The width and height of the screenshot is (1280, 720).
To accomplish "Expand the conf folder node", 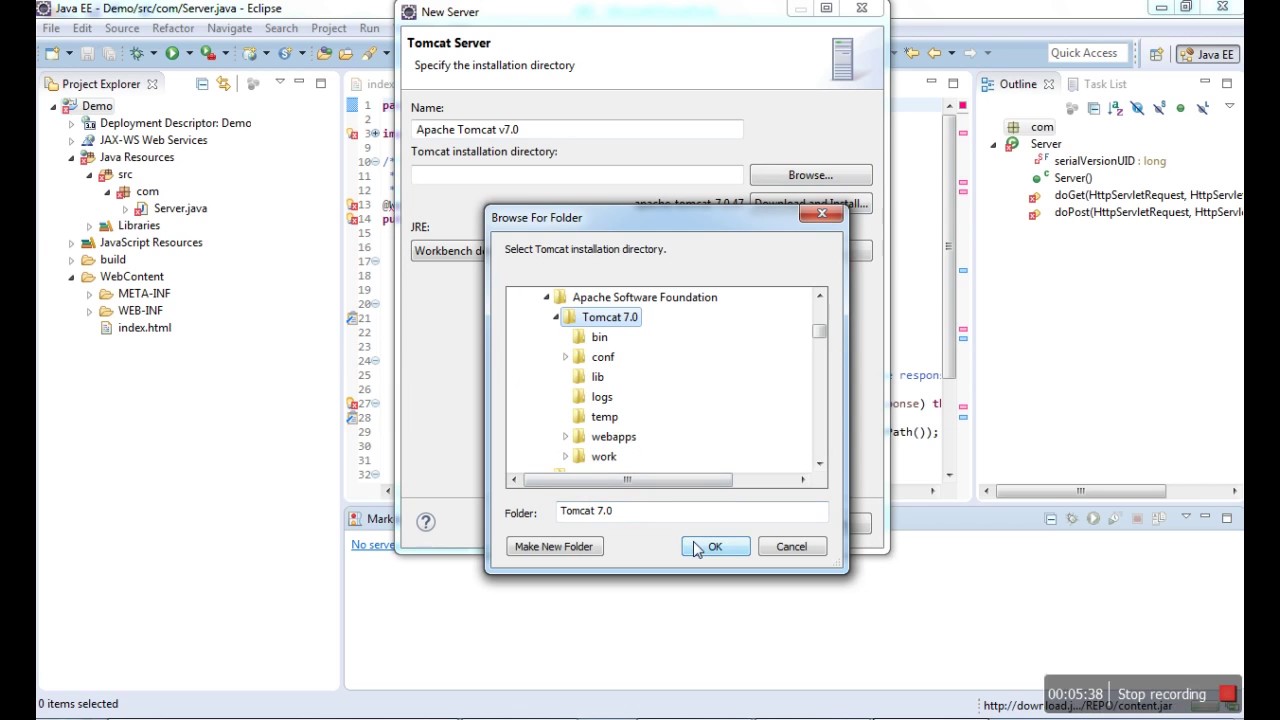I will (x=565, y=357).
